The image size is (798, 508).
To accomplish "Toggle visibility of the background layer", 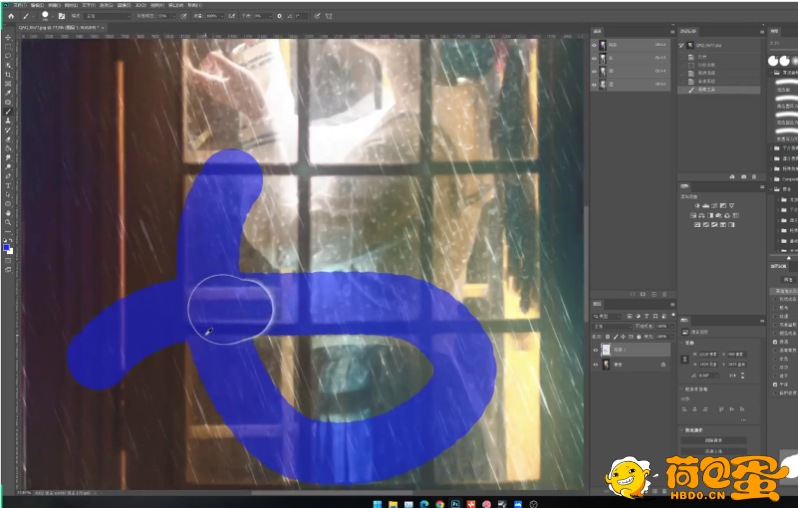I will point(595,364).
